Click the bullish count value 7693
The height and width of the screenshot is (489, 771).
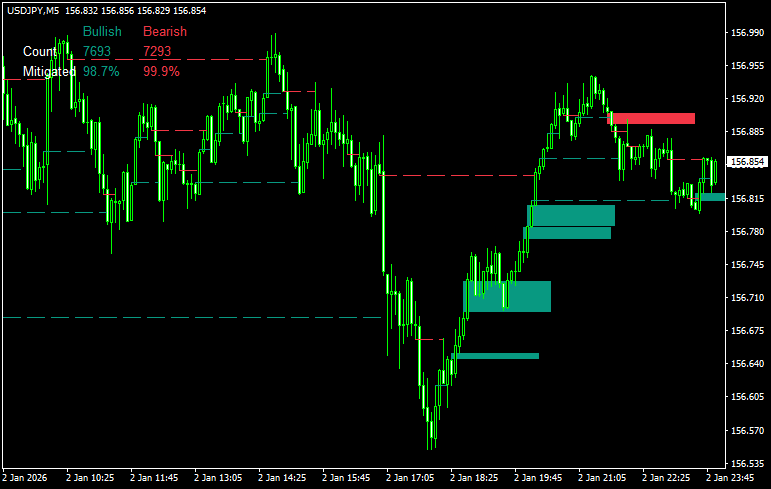pos(97,51)
